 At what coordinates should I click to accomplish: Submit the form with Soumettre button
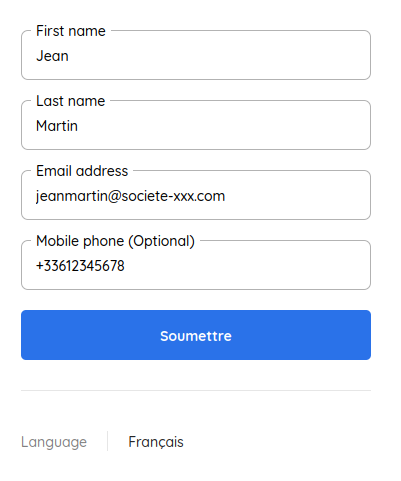[x=196, y=335]
